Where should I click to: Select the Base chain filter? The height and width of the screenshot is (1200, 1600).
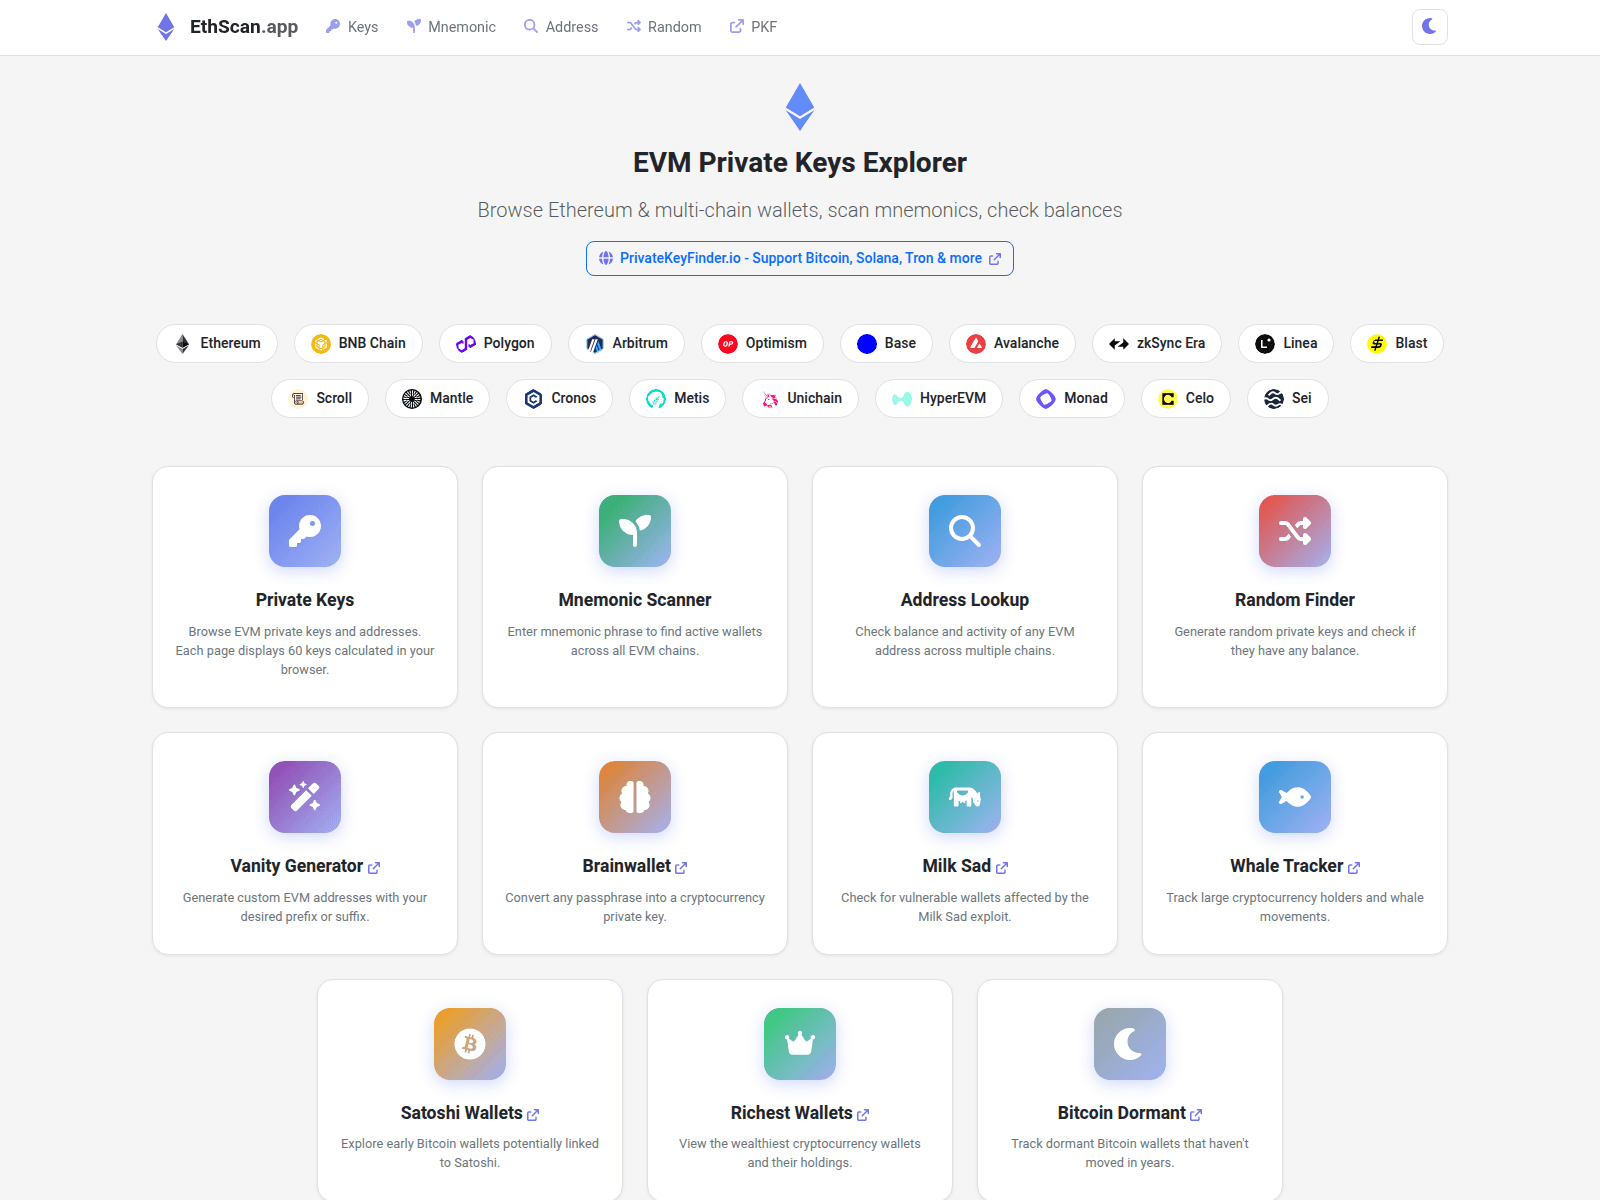coord(886,343)
